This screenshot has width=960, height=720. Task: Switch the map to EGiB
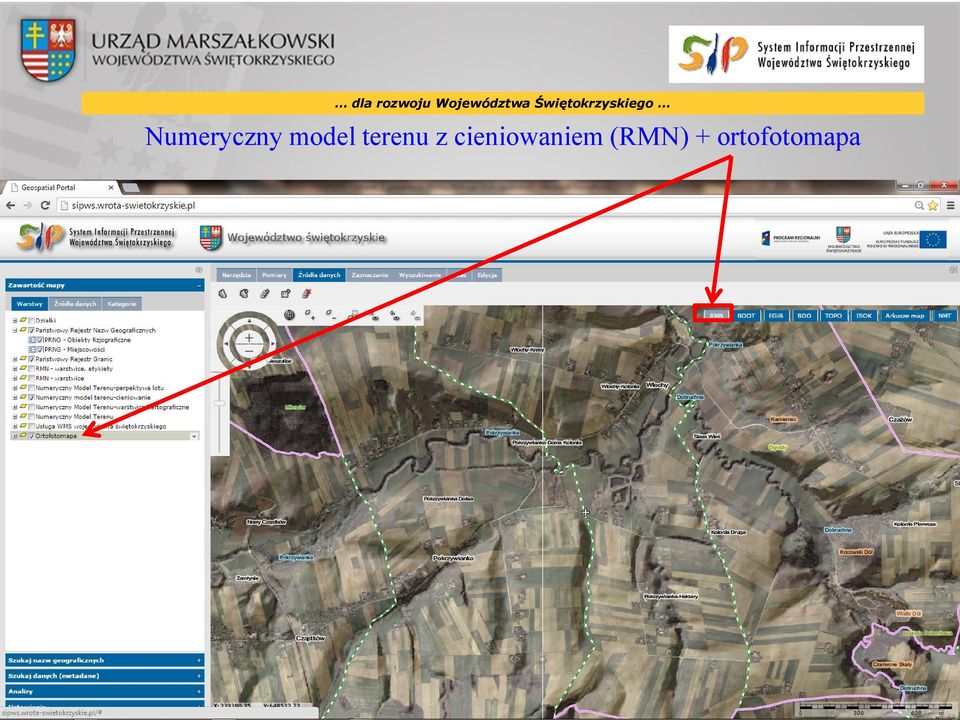776,316
